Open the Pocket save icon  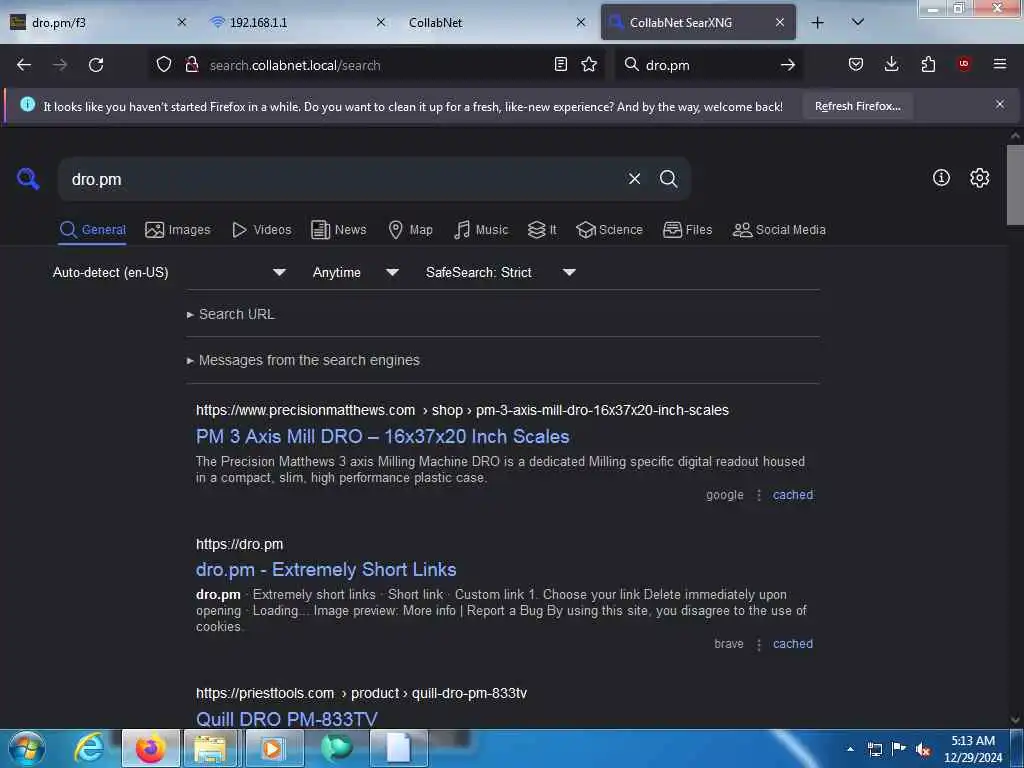click(x=856, y=64)
